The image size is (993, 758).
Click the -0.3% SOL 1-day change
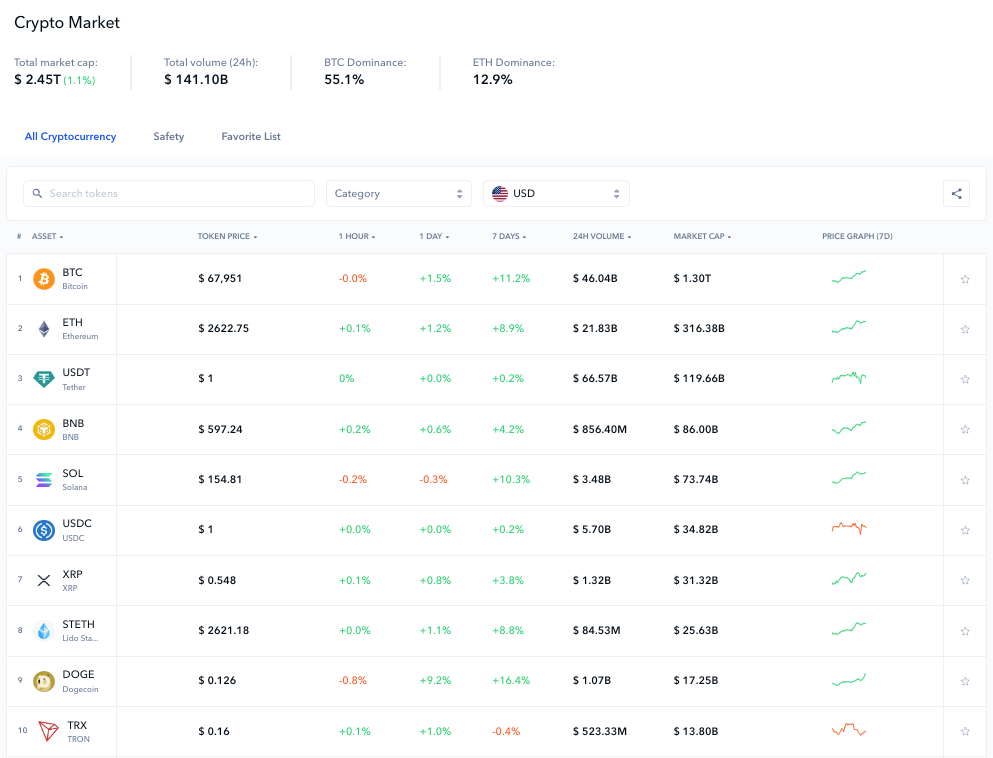(x=433, y=479)
